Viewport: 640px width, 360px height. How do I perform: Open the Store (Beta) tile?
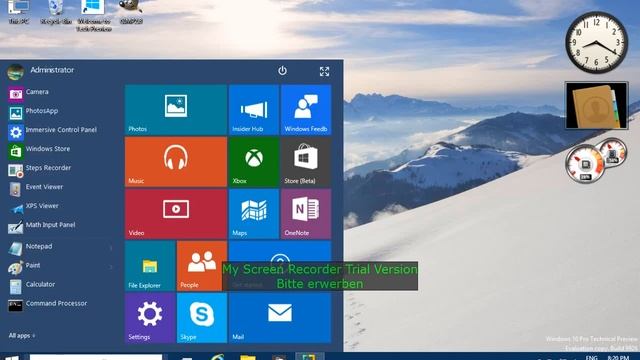click(x=306, y=162)
